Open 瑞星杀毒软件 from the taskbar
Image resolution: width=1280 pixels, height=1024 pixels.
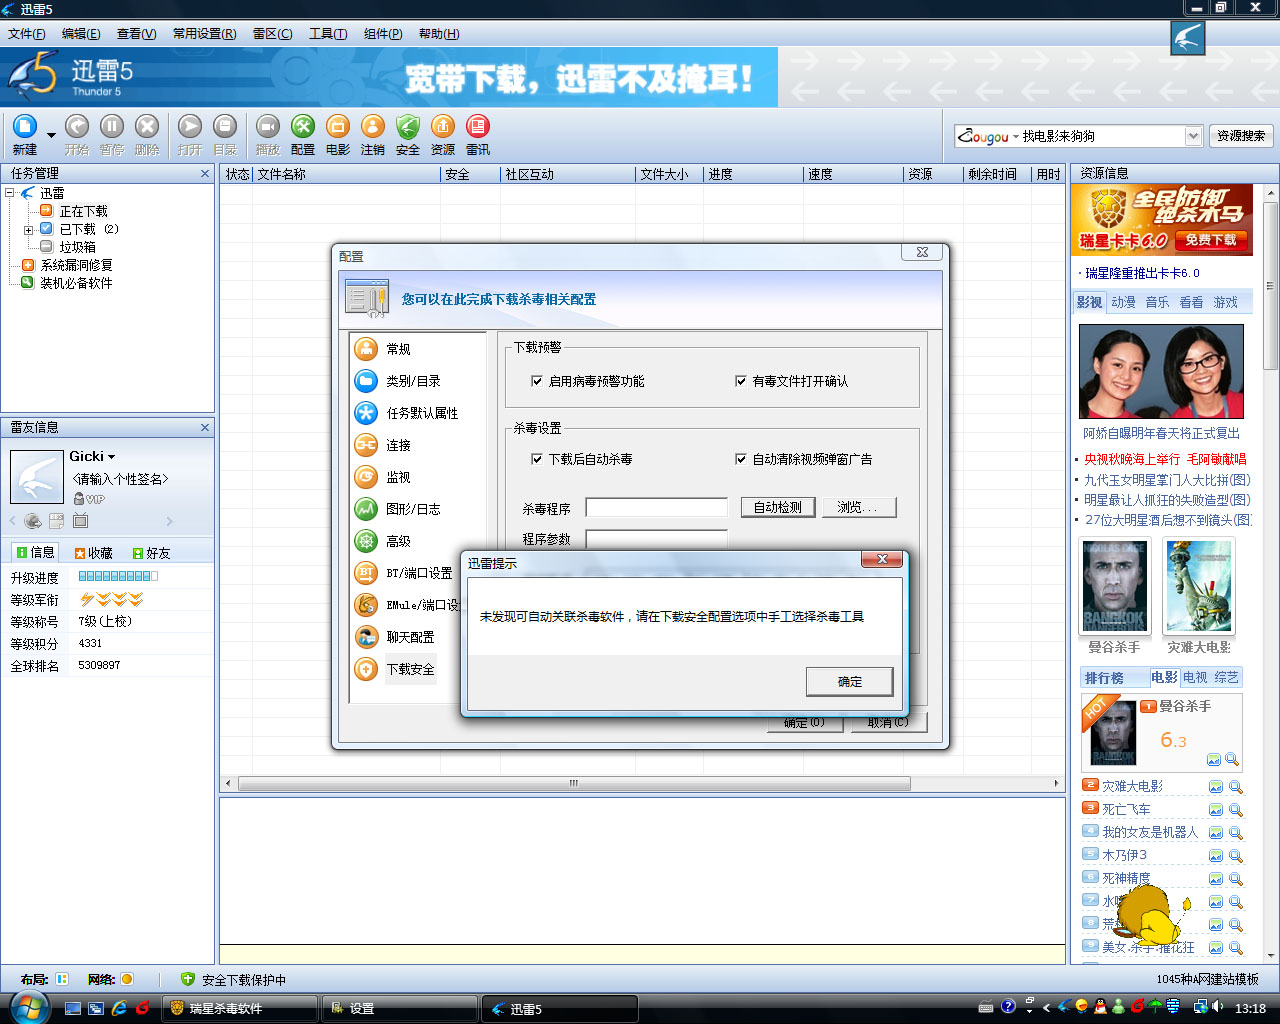pos(240,1008)
